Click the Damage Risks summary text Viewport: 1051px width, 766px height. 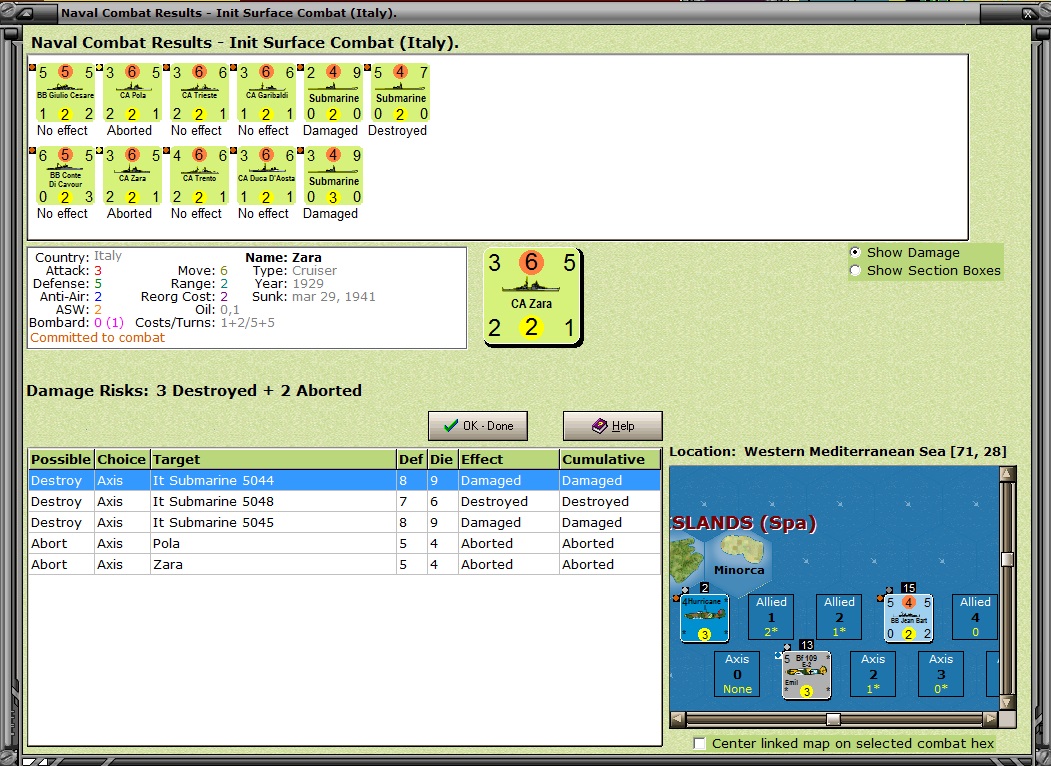(x=194, y=391)
